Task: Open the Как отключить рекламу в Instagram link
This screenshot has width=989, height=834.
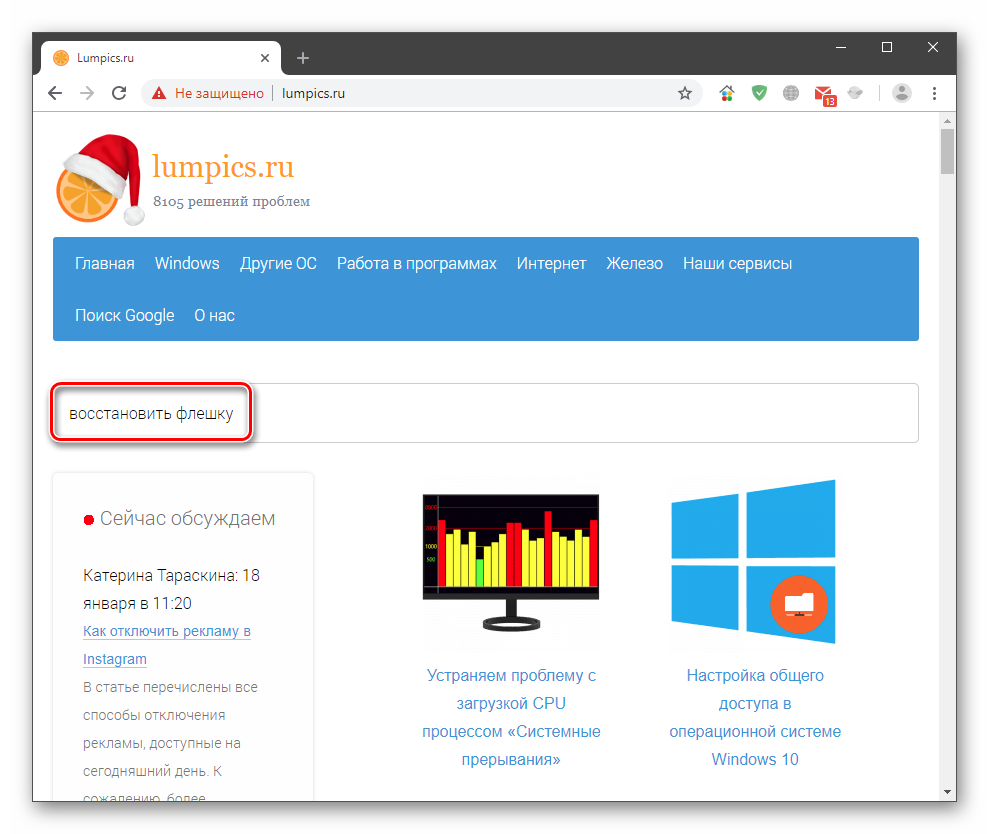Action: coord(167,645)
